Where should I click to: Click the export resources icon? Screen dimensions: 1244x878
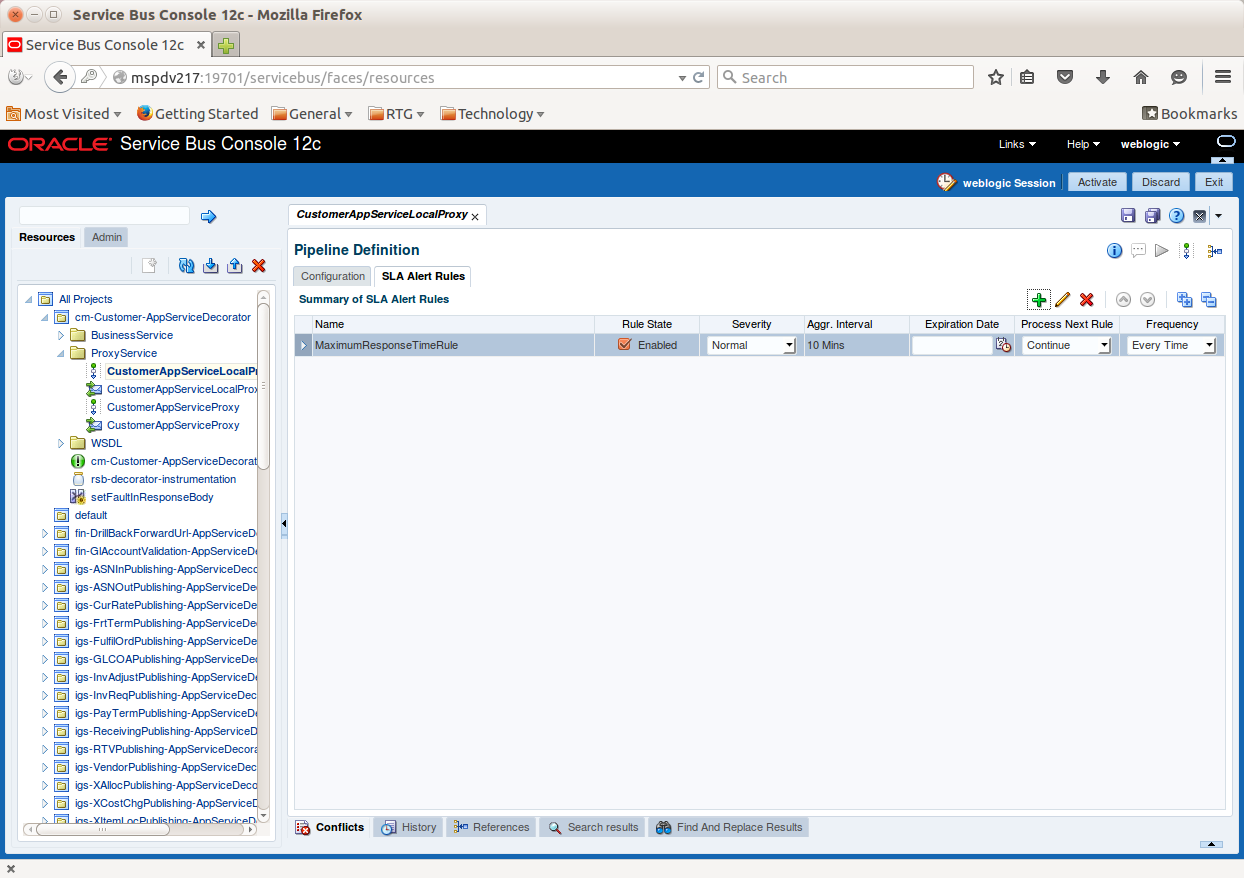click(234, 265)
